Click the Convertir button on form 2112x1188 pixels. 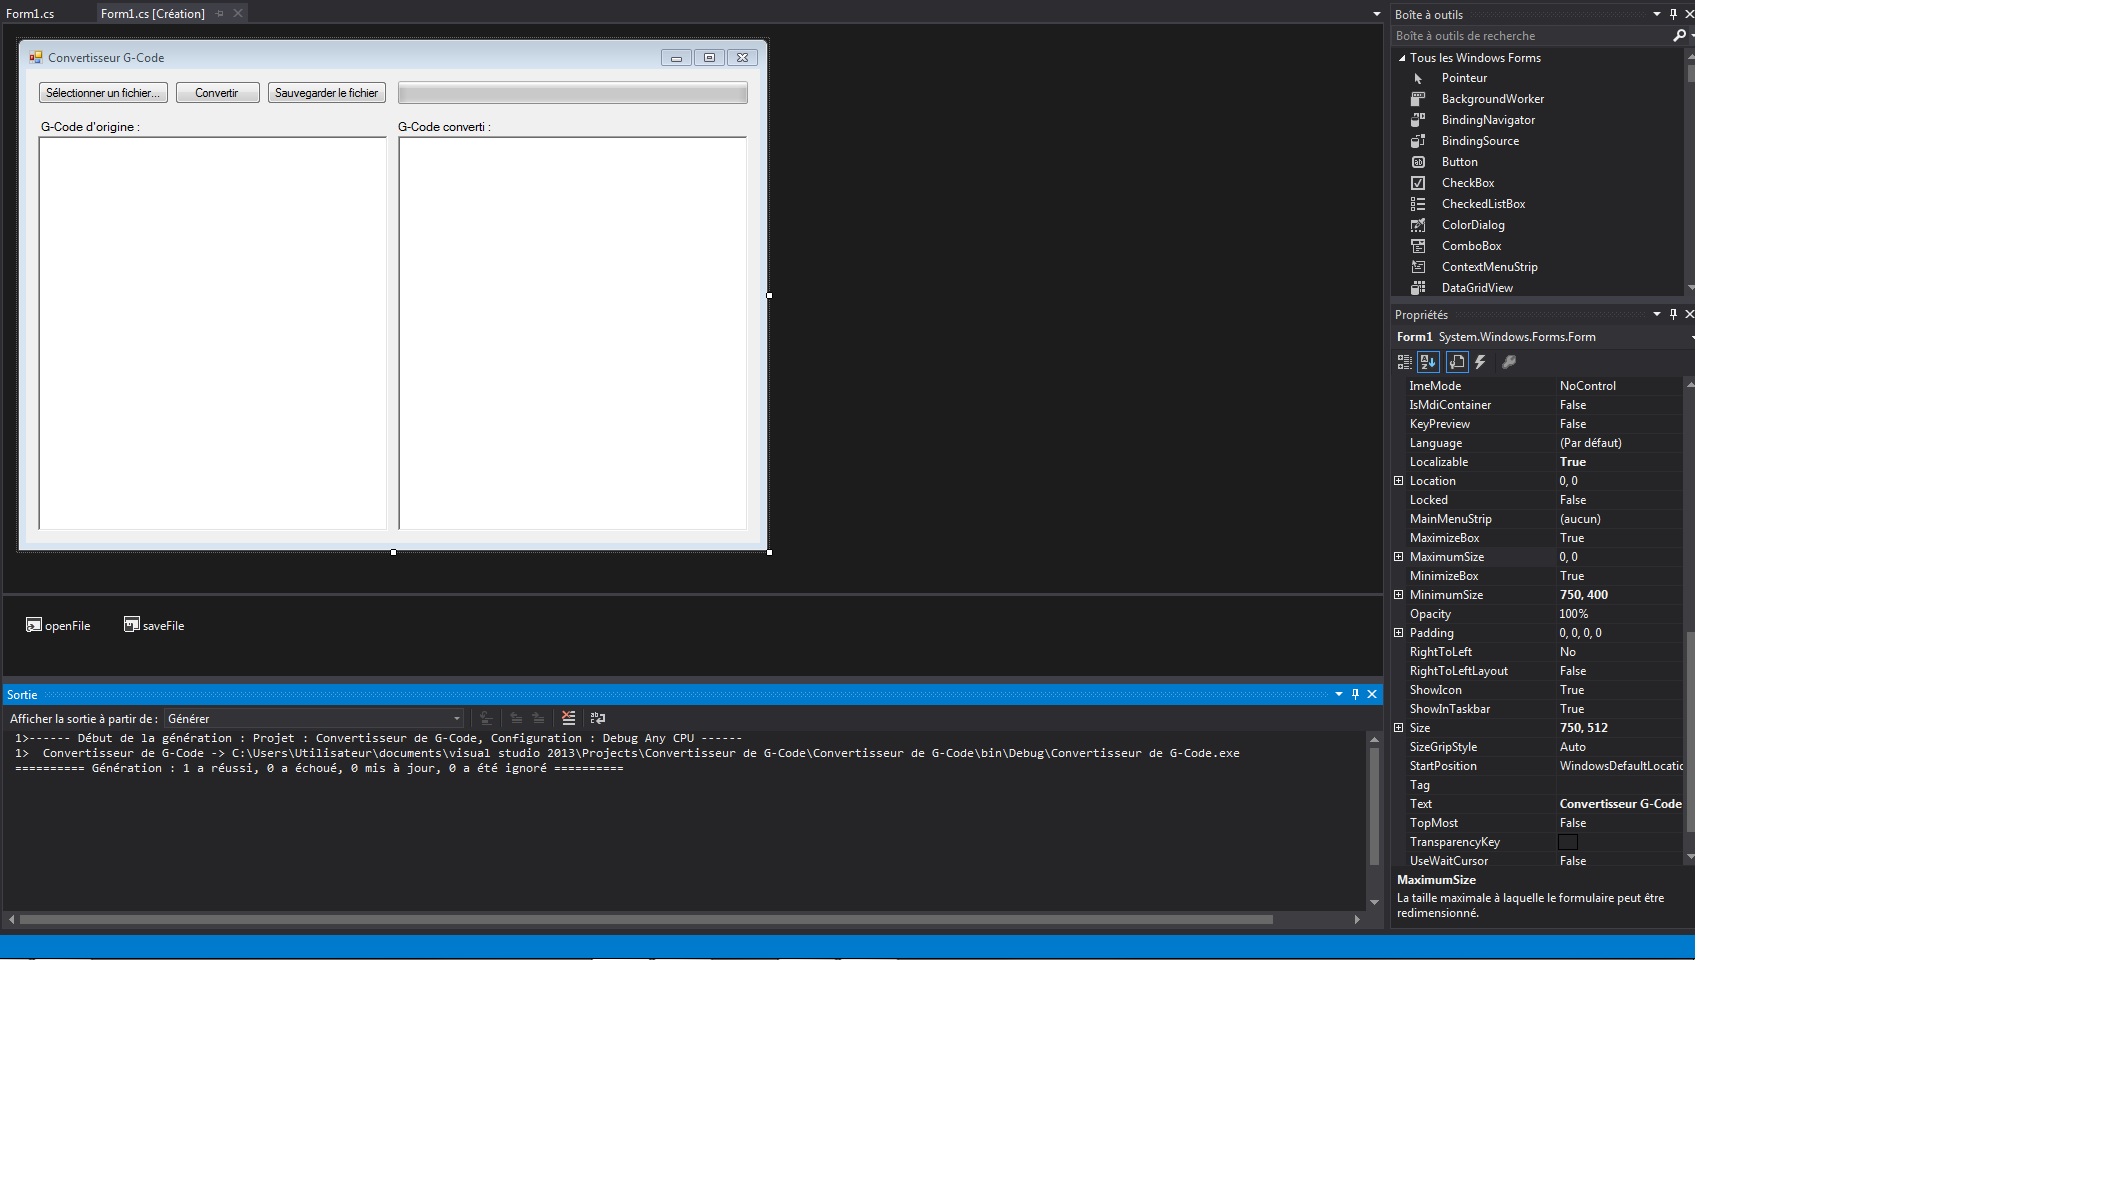click(x=217, y=93)
